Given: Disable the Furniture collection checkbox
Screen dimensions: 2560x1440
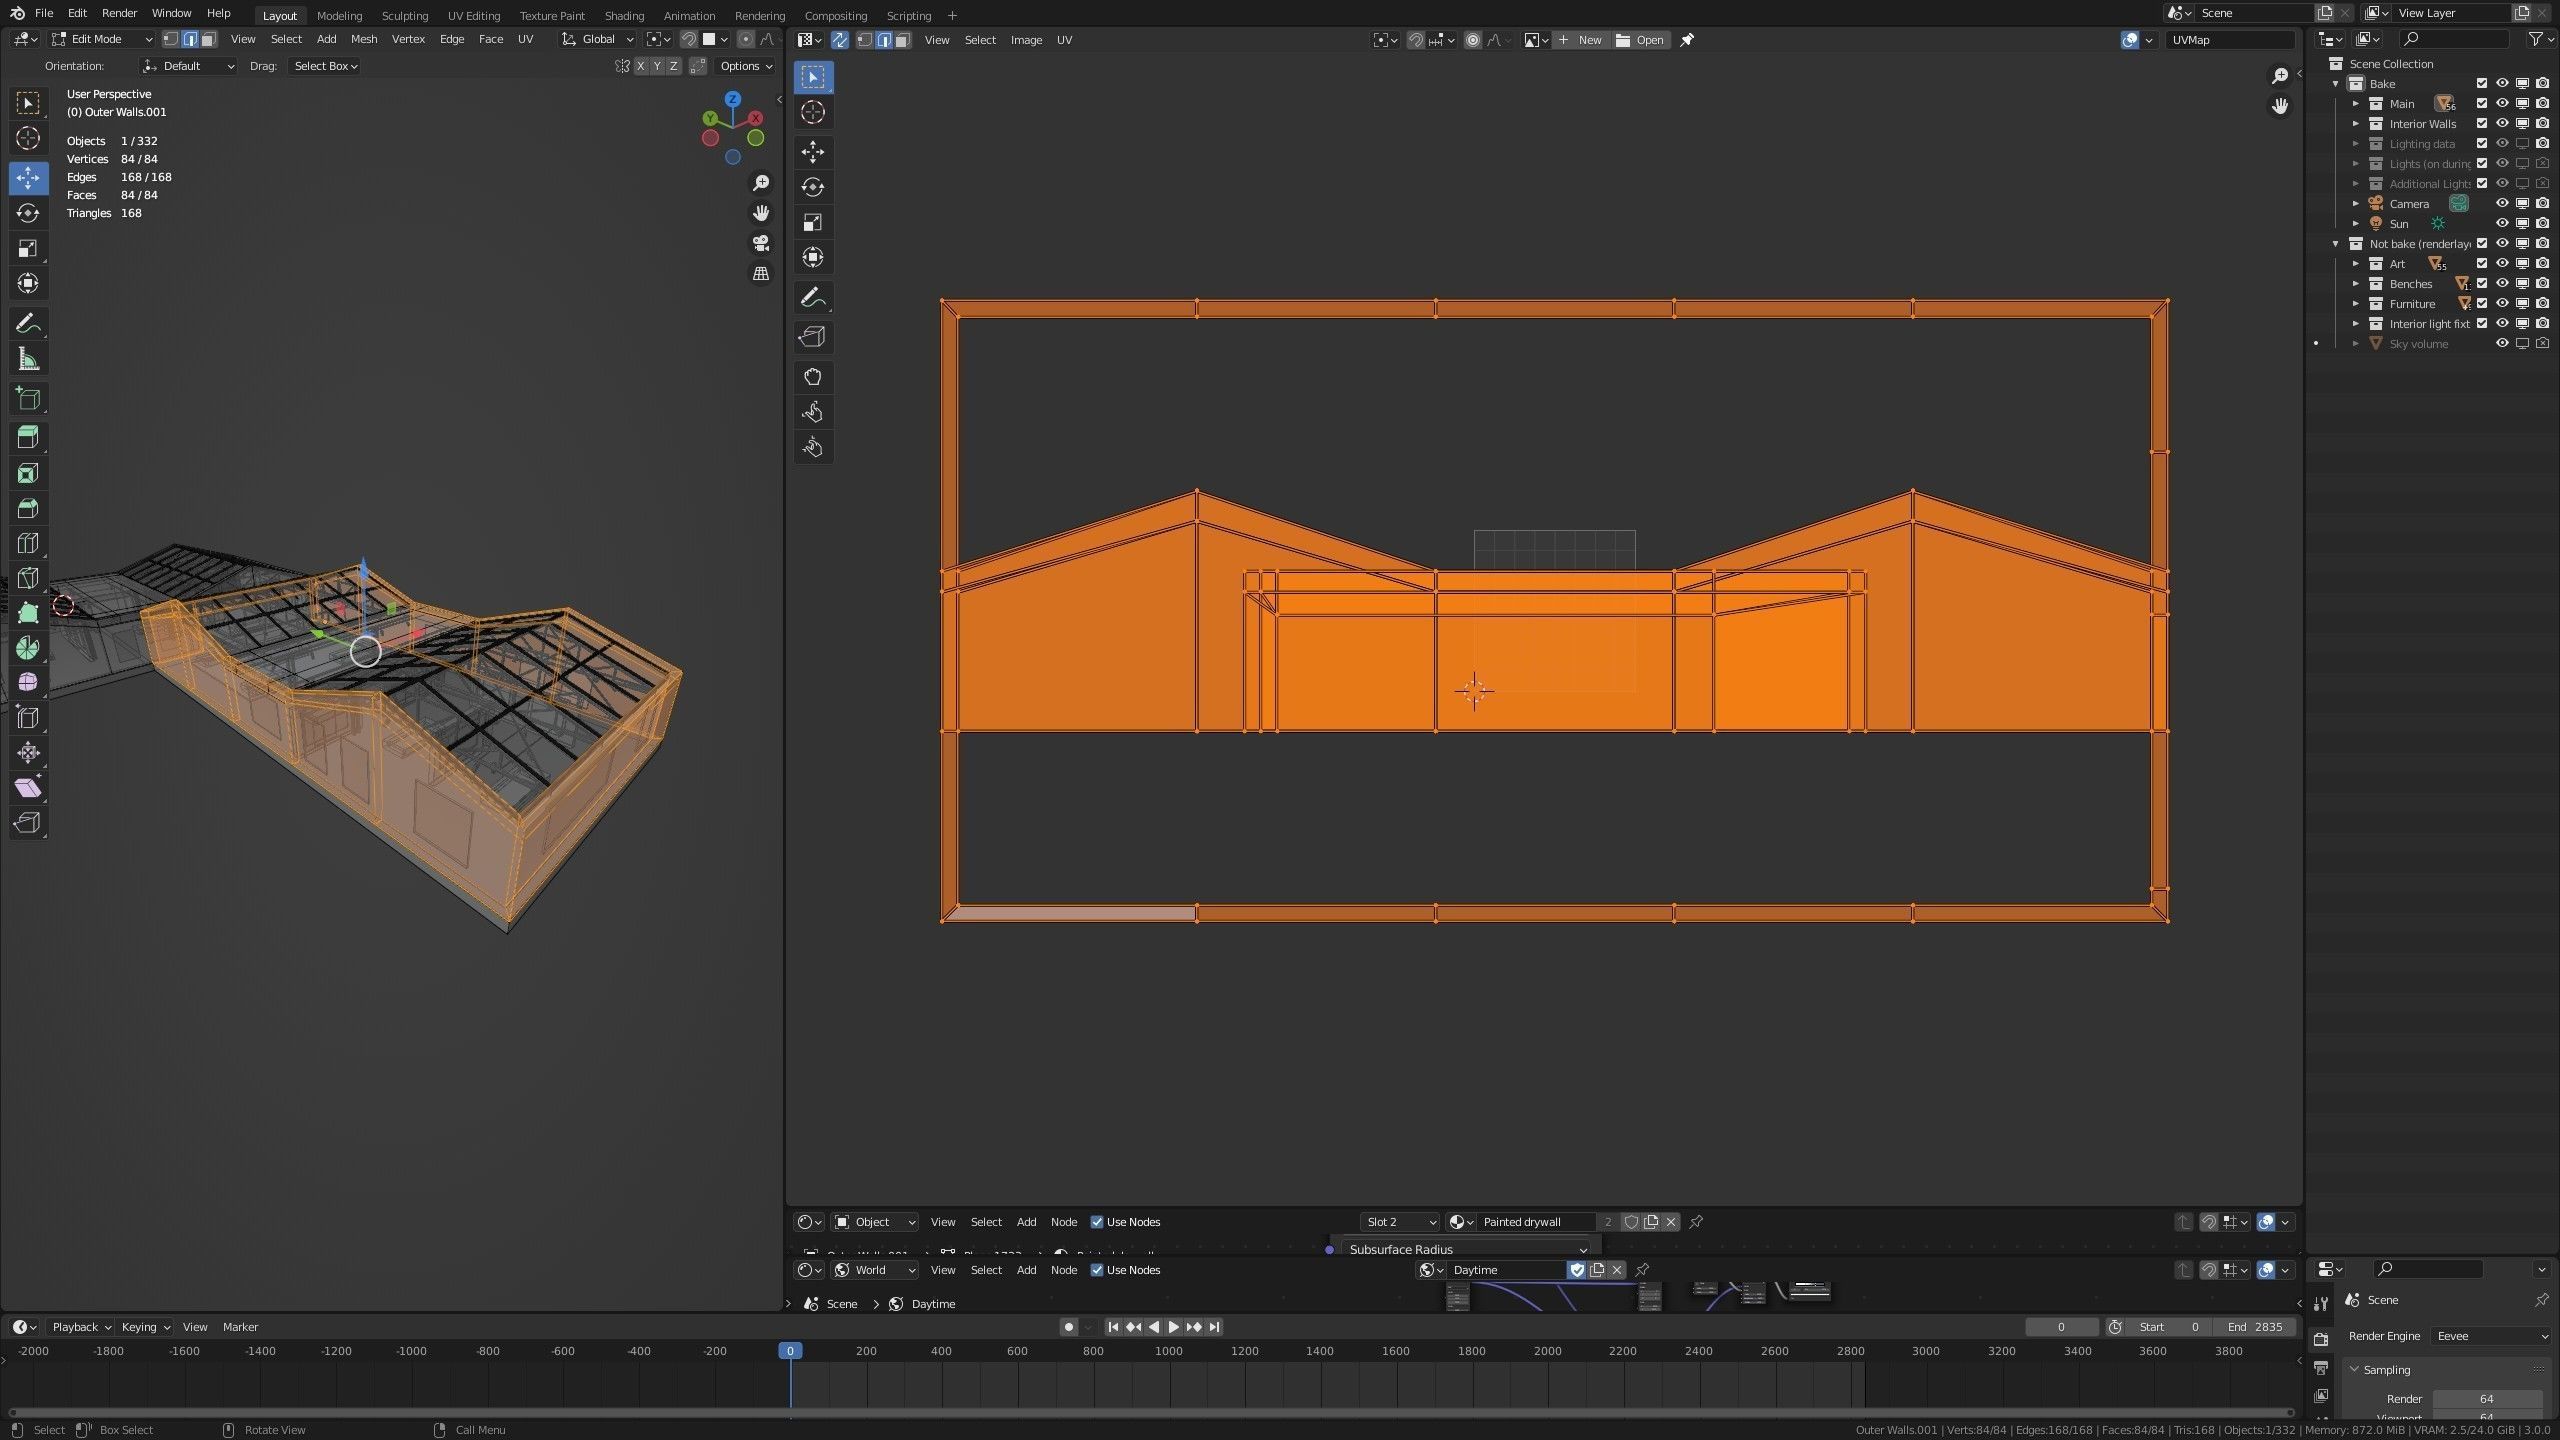Looking at the screenshot, I should click(x=2482, y=304).
